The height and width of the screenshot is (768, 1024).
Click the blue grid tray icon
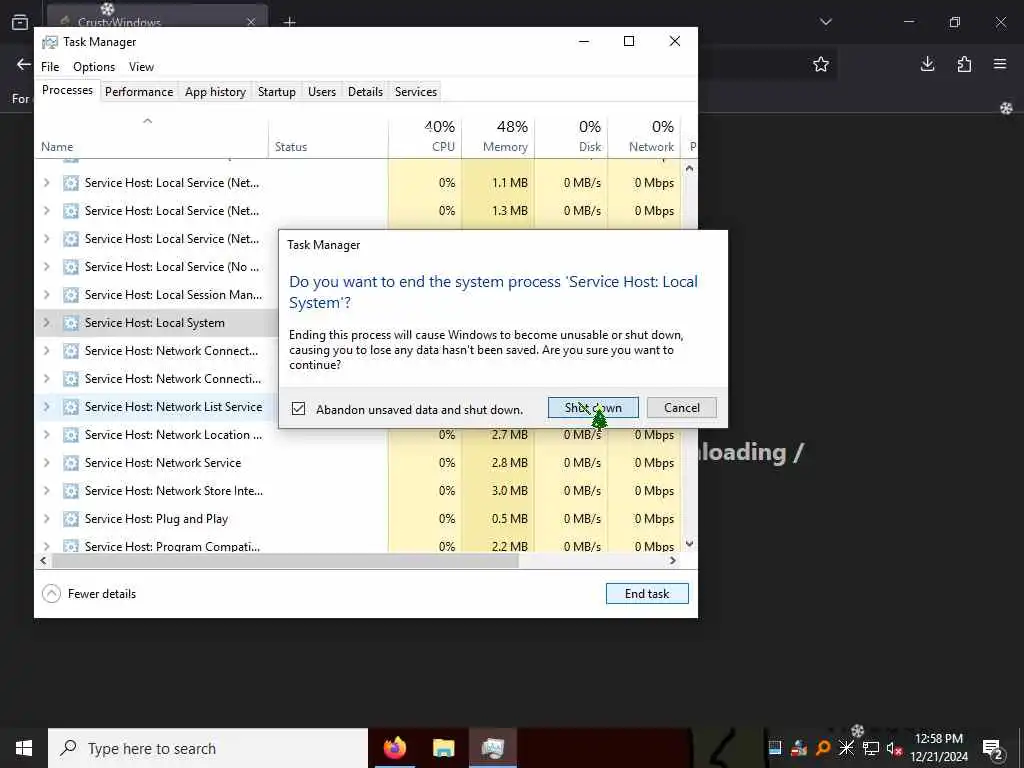pos(775,748)
